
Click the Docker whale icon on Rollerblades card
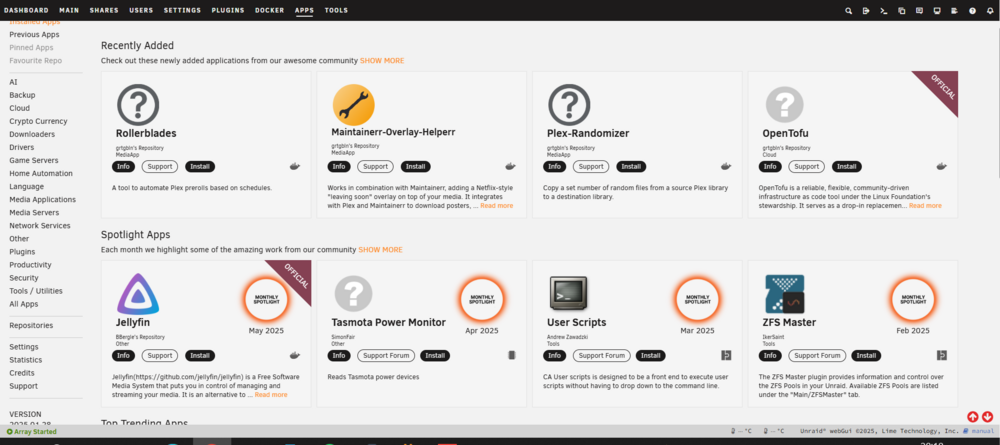[x=295, y=166]
